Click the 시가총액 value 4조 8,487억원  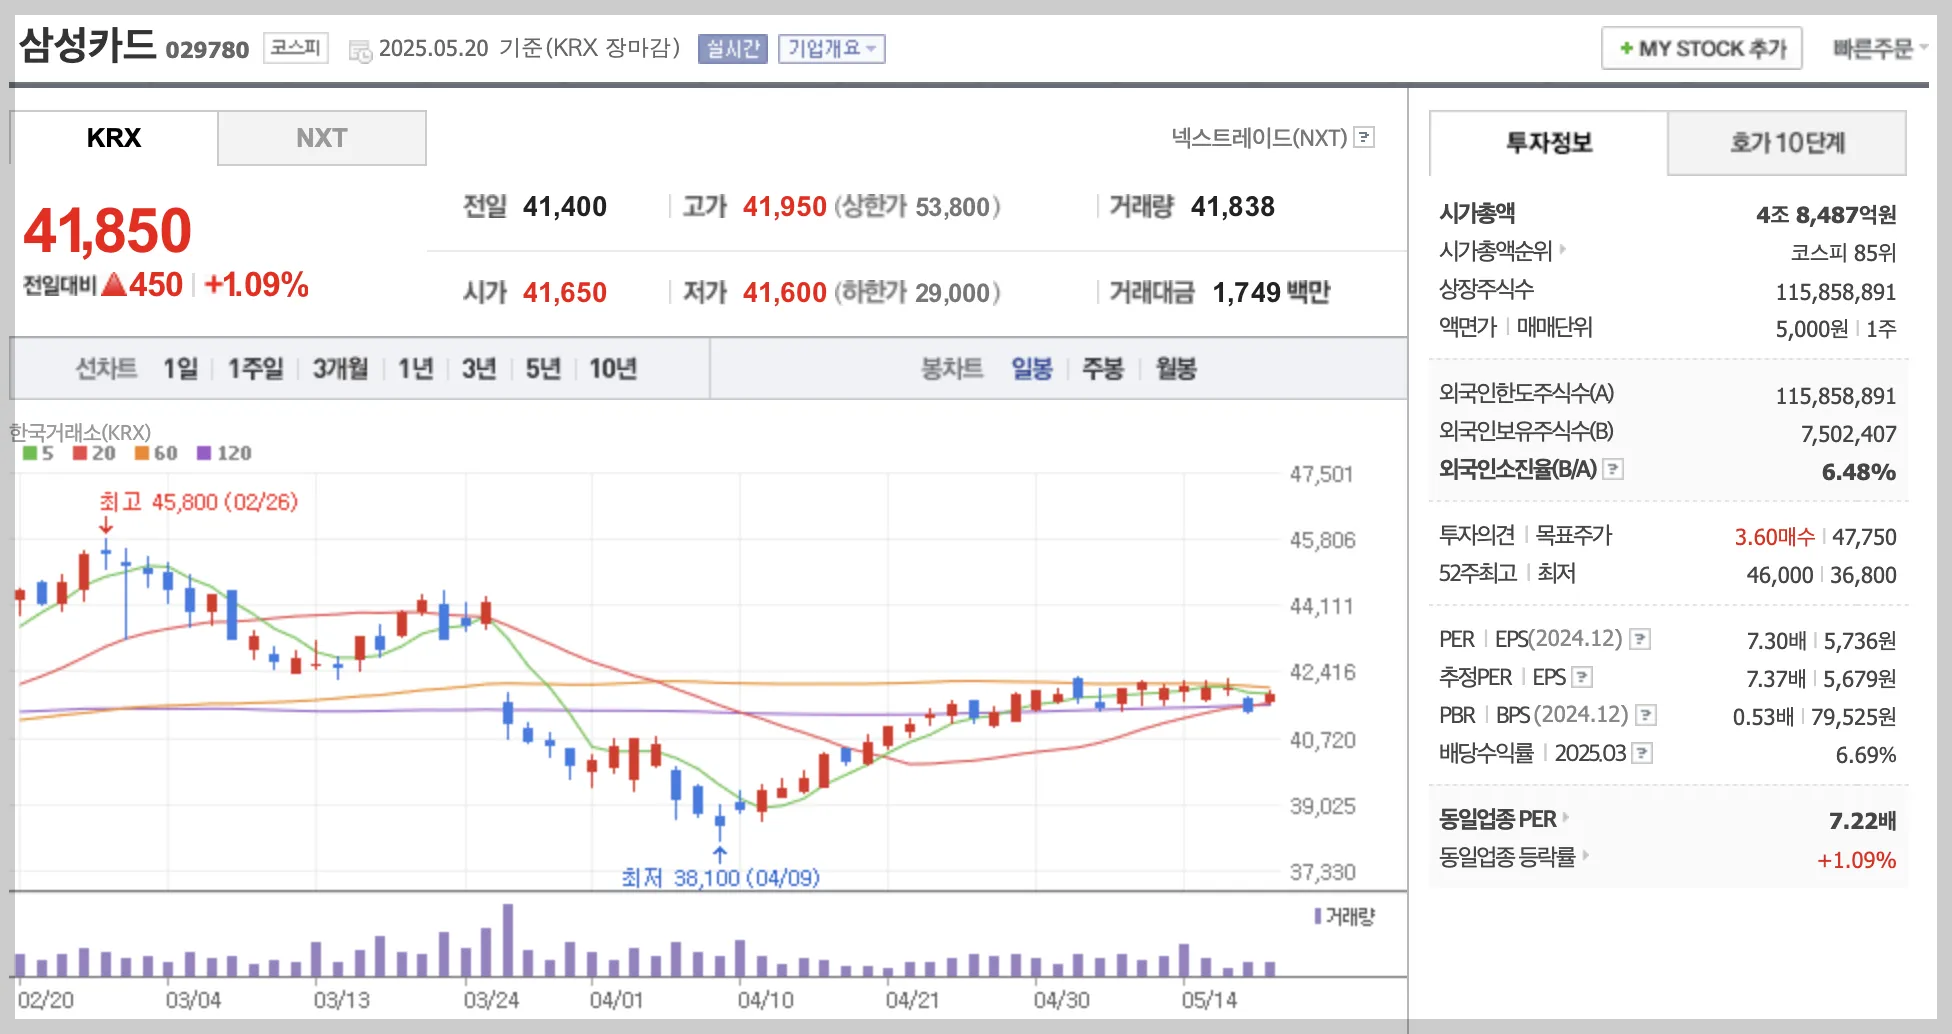point(1826,215)
